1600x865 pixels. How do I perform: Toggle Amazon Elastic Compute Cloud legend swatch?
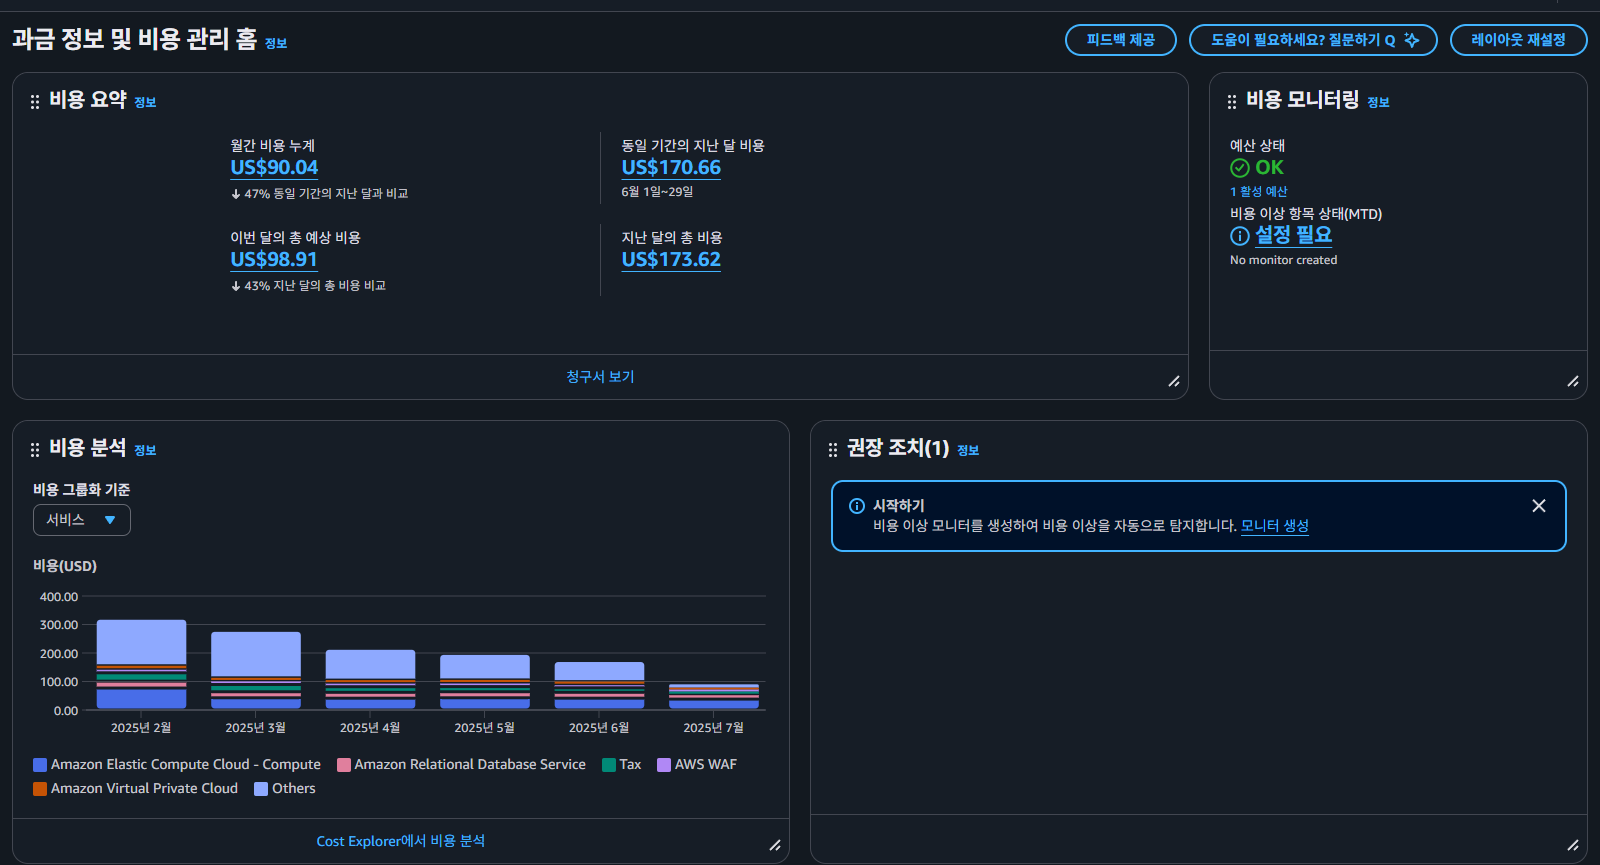(x=40, y=765)
